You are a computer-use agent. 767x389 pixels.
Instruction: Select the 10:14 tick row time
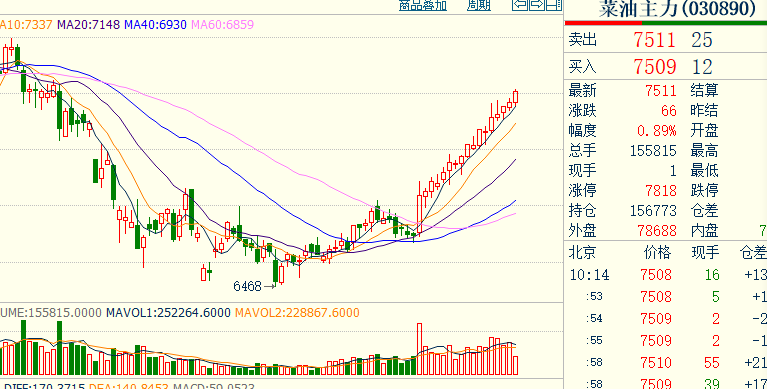(x=589, y=275)
